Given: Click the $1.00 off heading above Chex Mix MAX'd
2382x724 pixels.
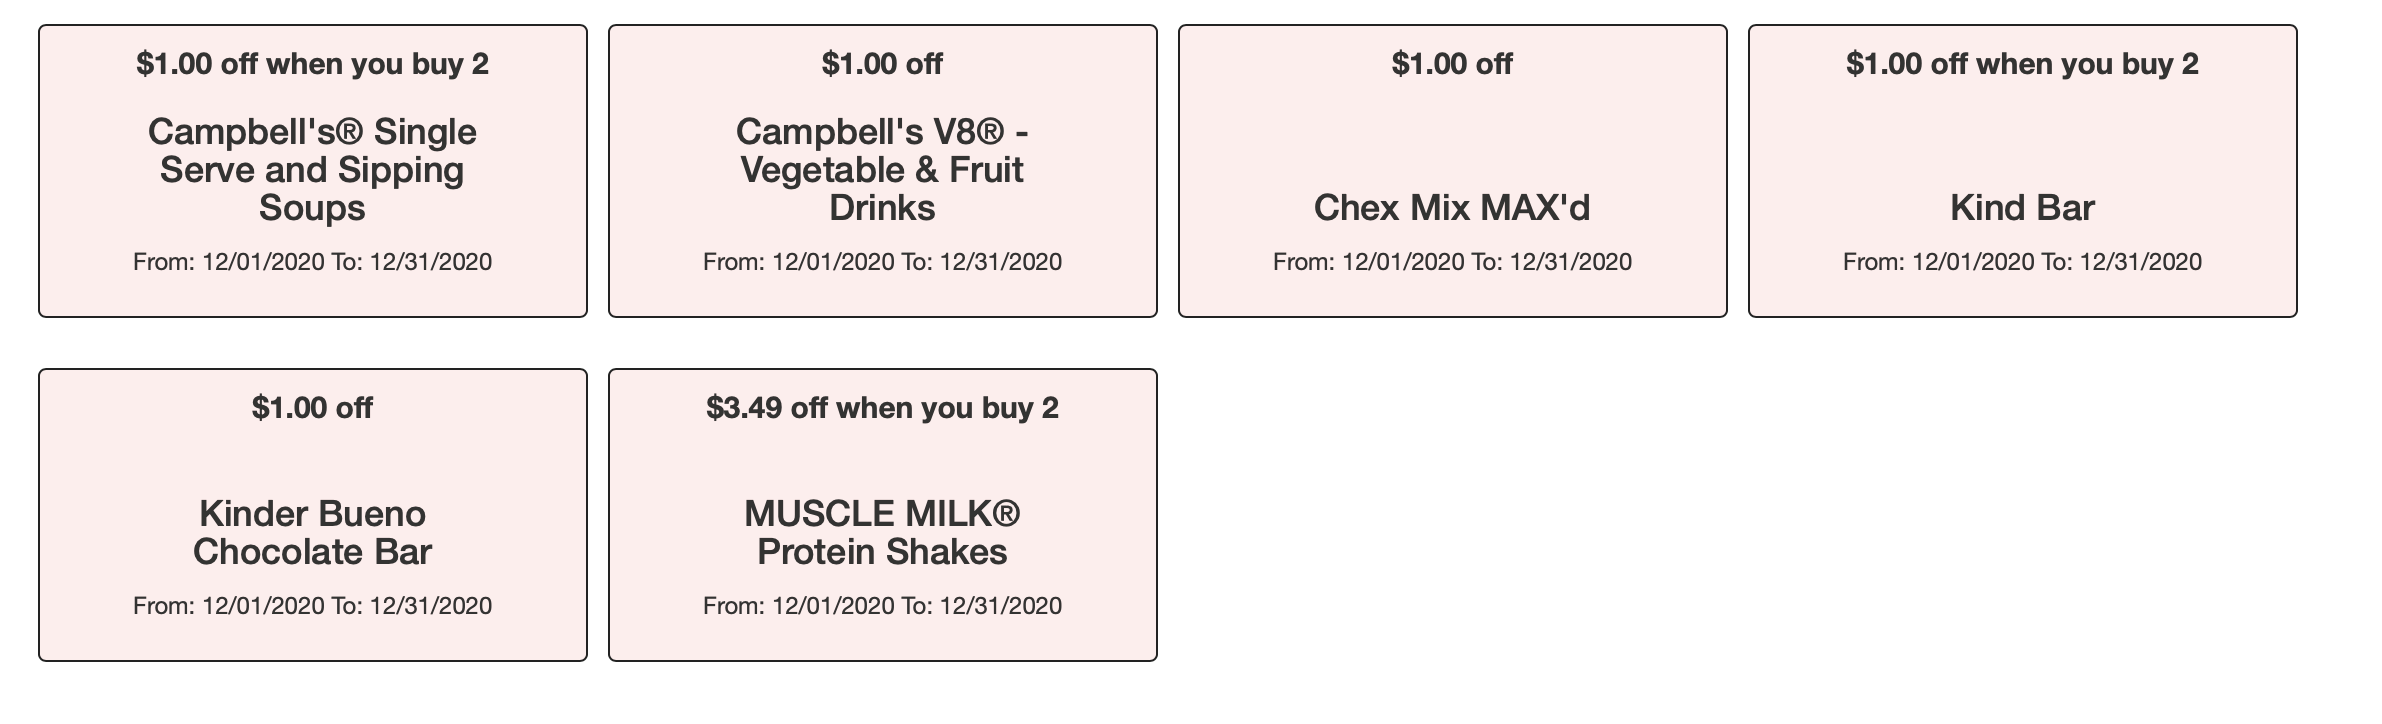Looking at the screenshot, I should (1452, 64).
